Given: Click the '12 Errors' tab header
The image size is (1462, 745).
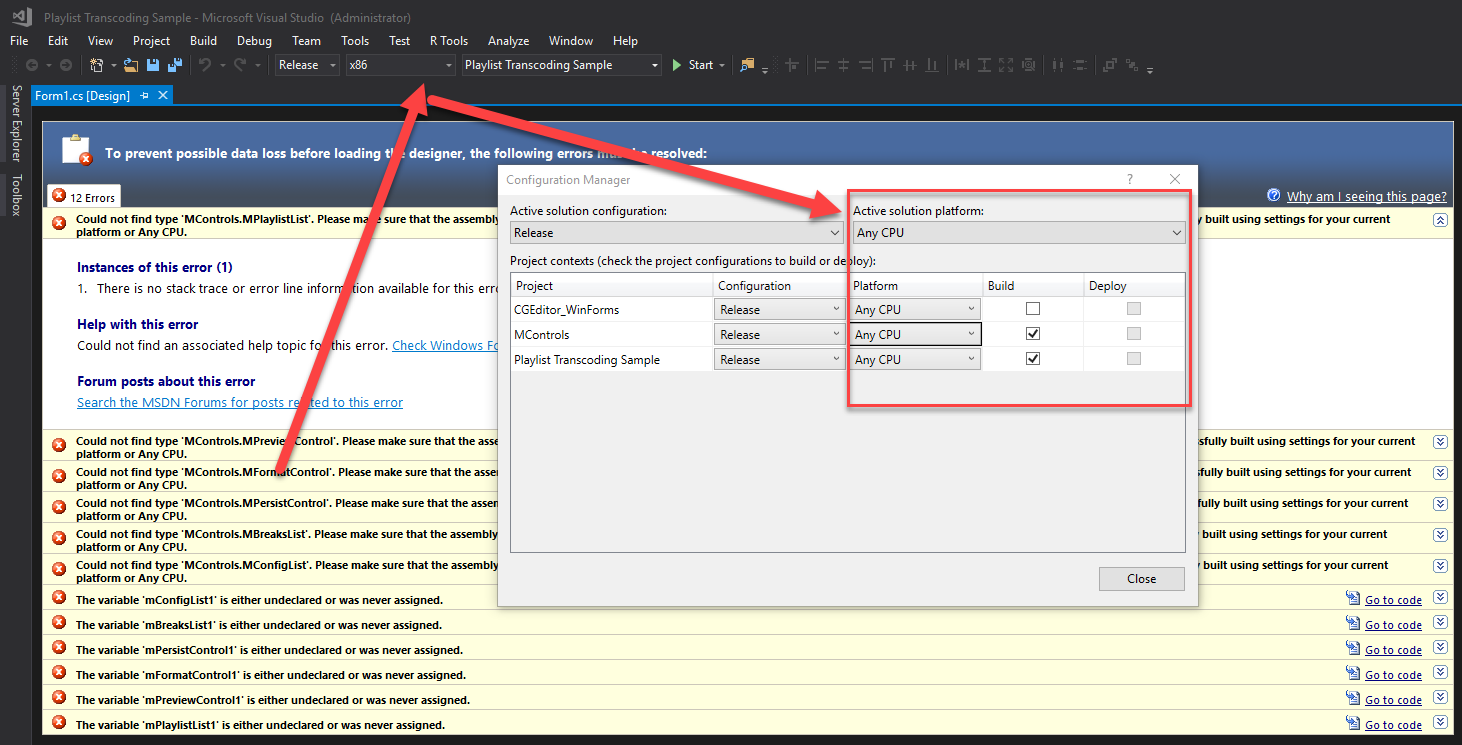Looking at the screenshot, I should tap(85, 196).
